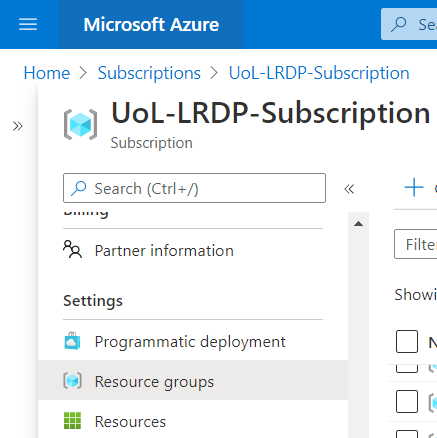Click the subscription cube icon beside title

tap(80, 124)
